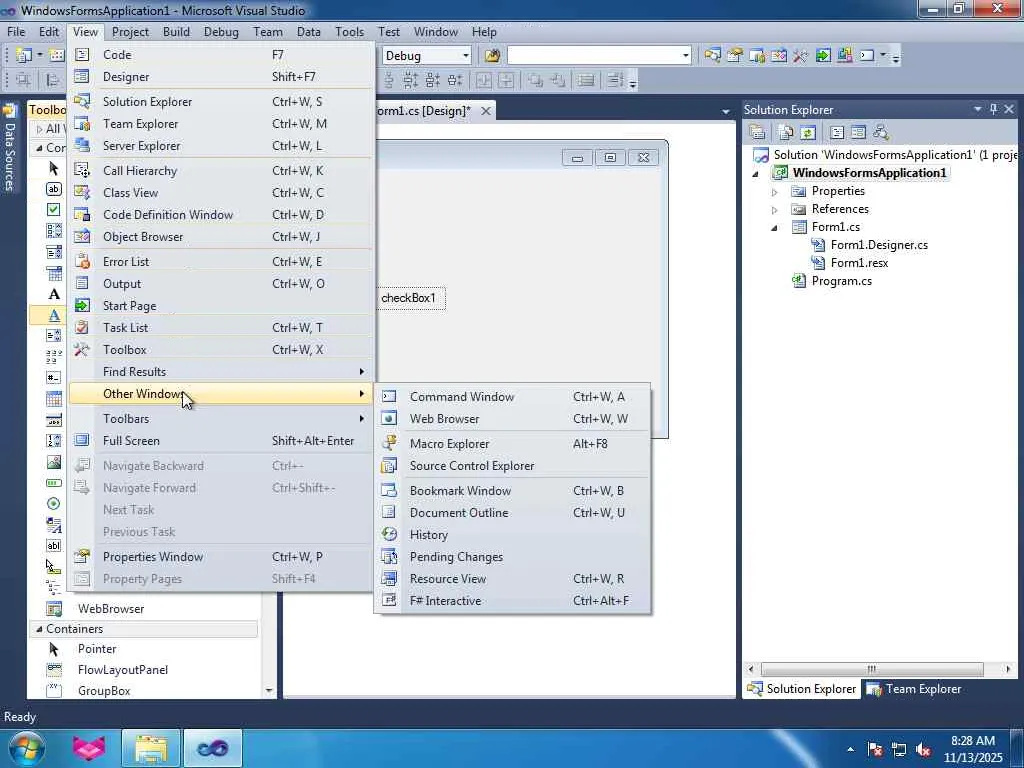Open the active documents dropdown arrow
1024x768 pixels.
726,112
